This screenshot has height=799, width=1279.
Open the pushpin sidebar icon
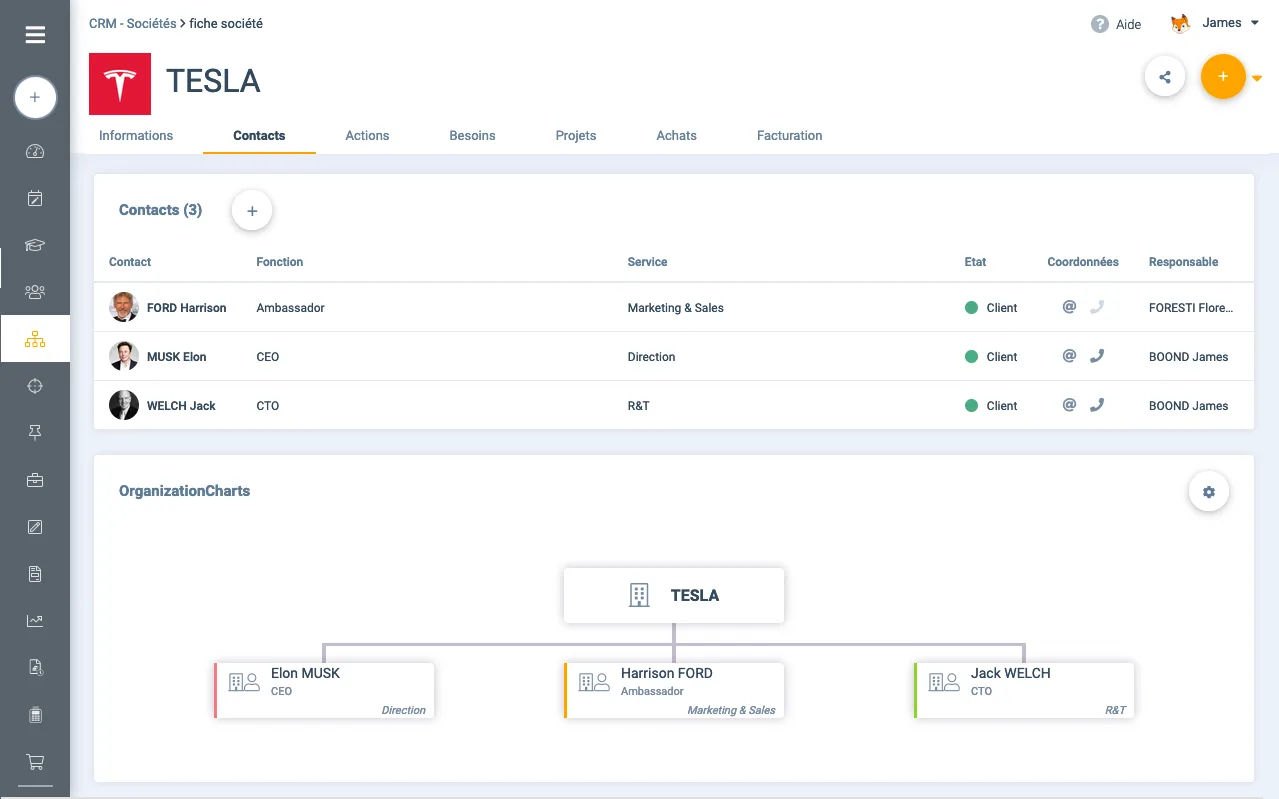pyautogui.click(x=35, y=432)
